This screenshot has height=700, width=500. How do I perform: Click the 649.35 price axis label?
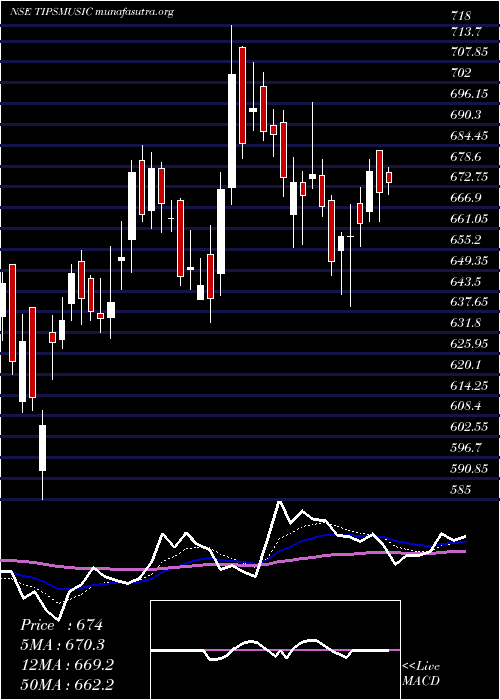coord(469,260)
